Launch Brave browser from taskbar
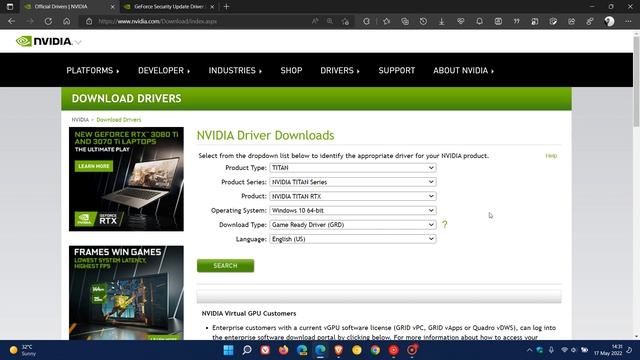This screenshot has height=360, width=640. pos(338,350)
